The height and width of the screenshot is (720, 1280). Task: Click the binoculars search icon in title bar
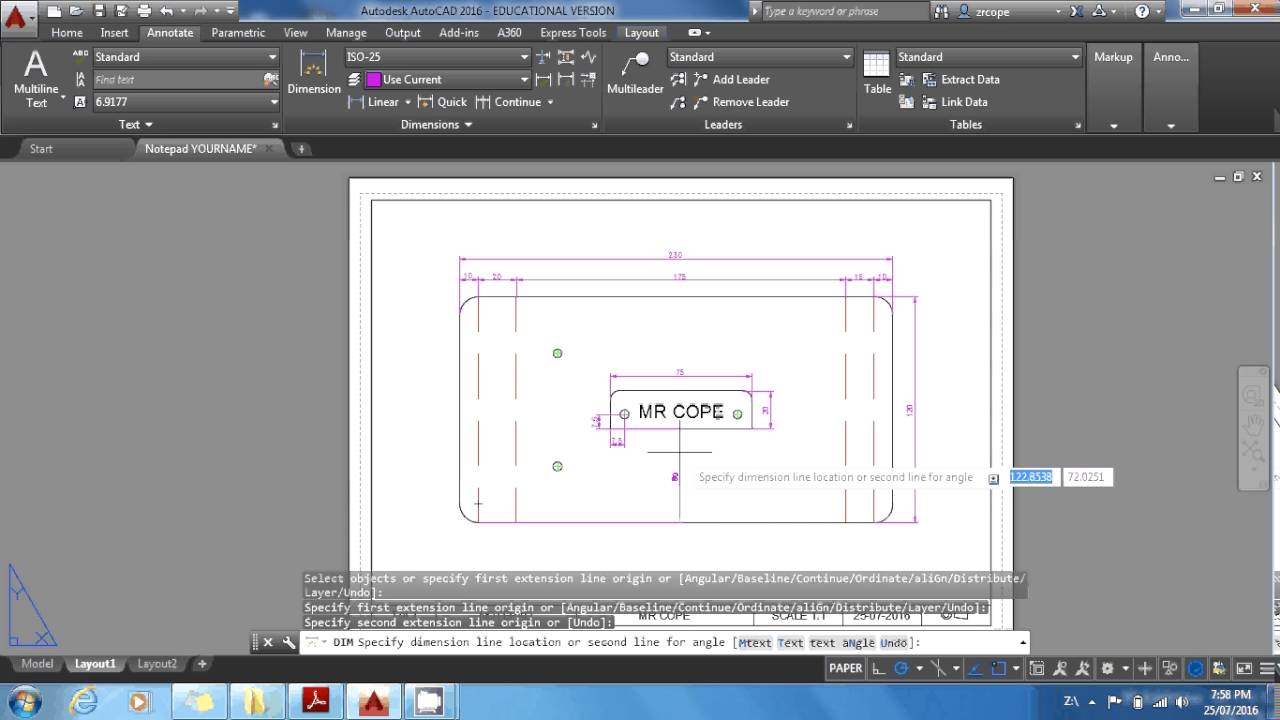[x=942, y=11]
